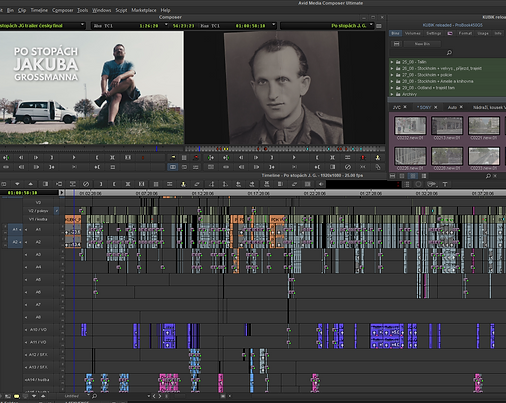The width and height of the screenshot is (506, 403).
Task: Open the Script menu
Action: [121, 10]
